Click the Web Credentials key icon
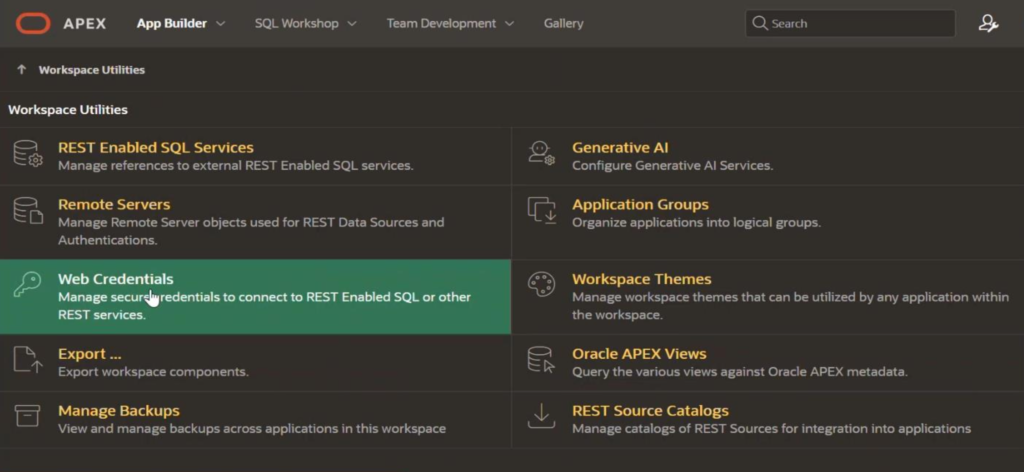This screenshot has height=472, width=1024. coord(27,285)
